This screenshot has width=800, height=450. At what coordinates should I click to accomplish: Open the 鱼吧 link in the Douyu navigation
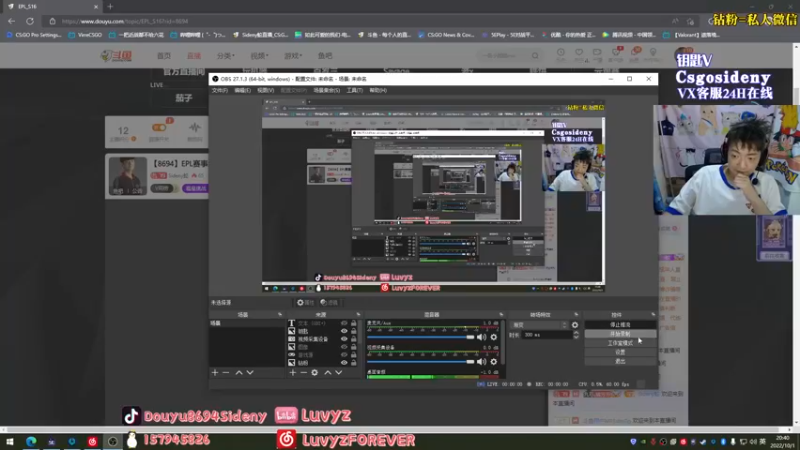pyautogui.click(x=325, y=56)
